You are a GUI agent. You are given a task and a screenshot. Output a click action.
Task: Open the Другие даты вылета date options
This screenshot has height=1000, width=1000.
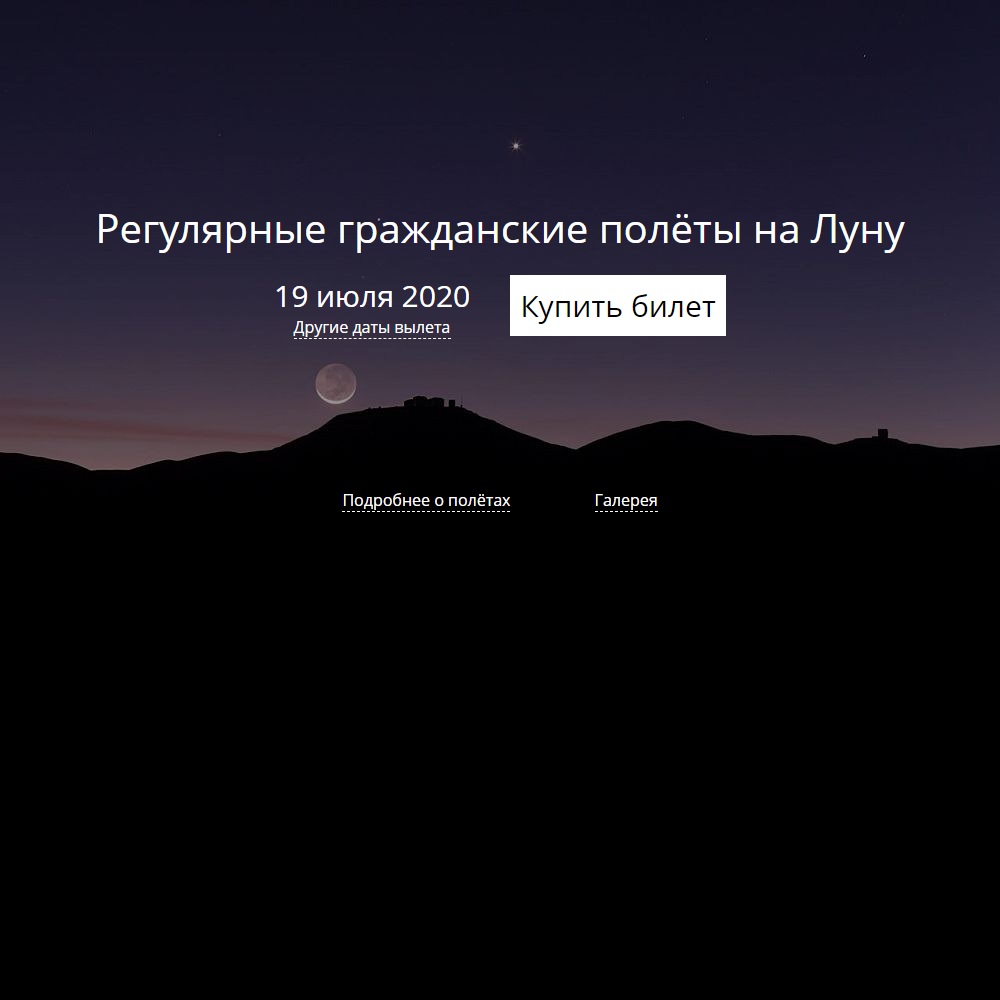tap(371, 328)
